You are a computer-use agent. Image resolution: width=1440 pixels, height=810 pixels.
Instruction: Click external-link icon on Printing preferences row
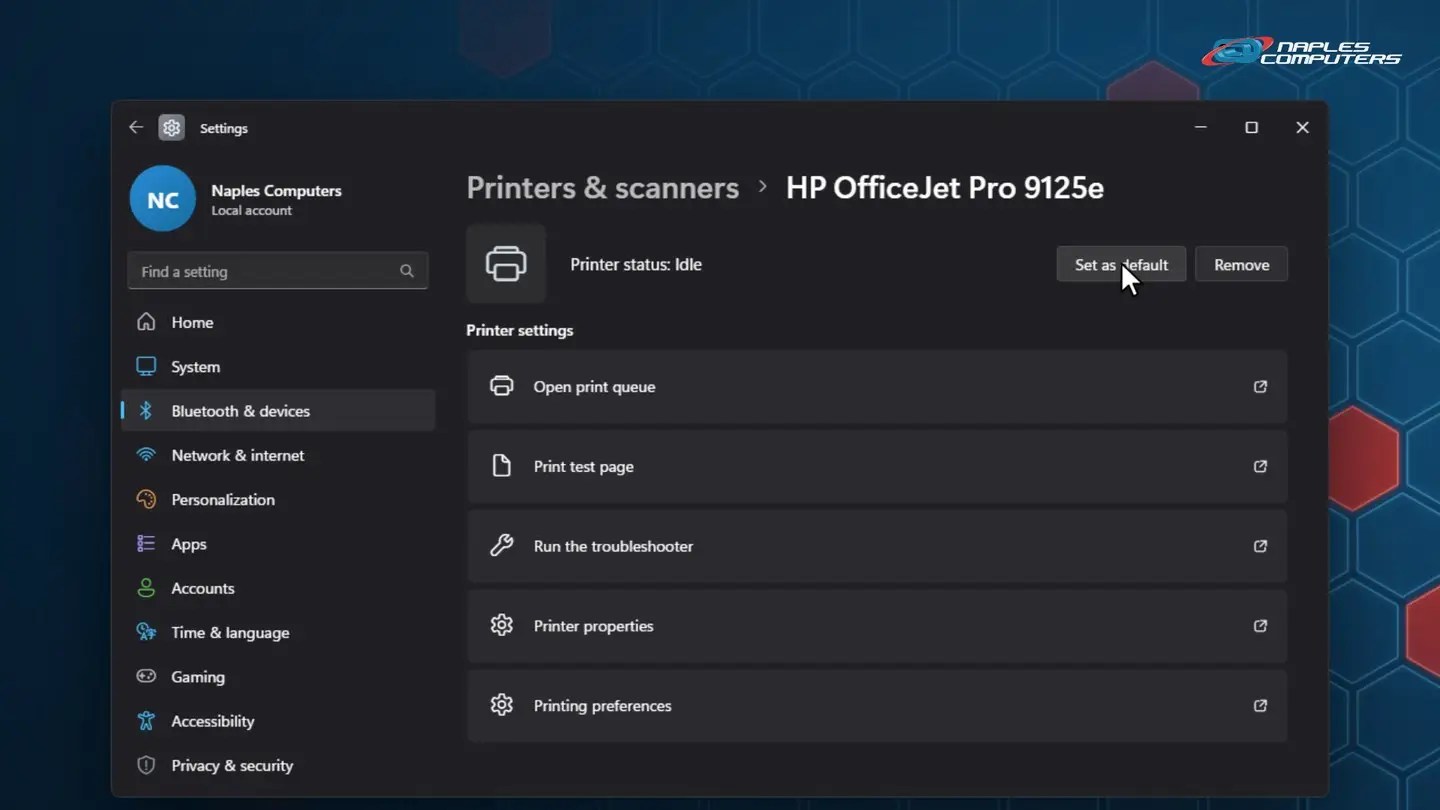[1260, 705]
